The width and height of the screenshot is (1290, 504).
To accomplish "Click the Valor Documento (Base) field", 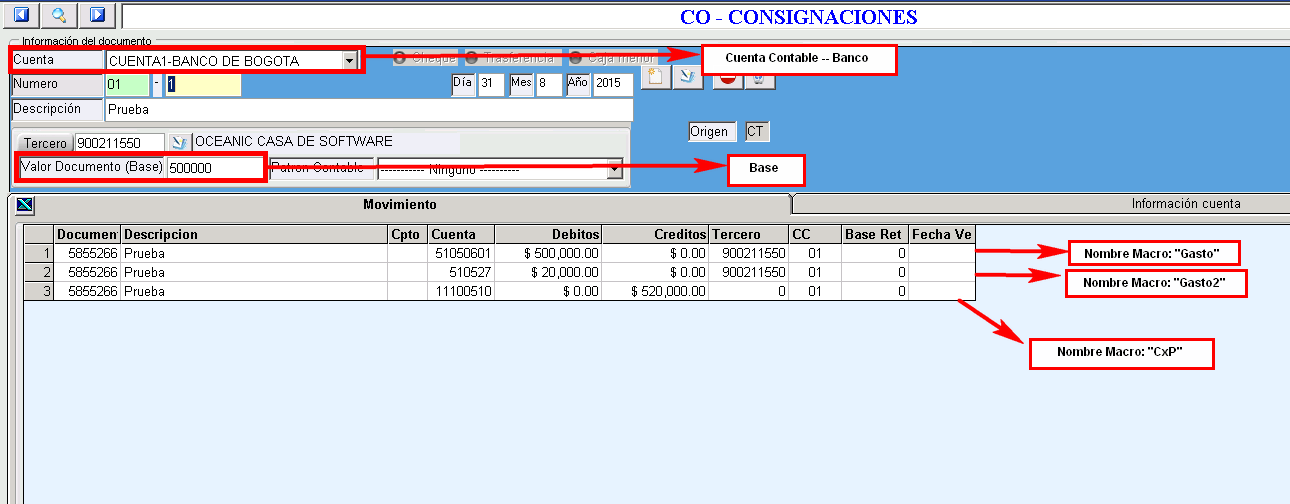I will click(x=214, y=169).
